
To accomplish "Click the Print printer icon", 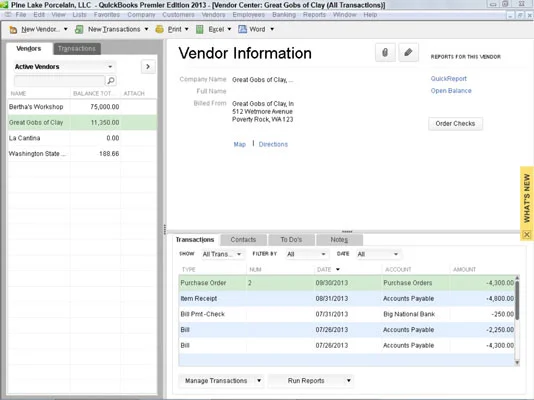I will point(159,30).
